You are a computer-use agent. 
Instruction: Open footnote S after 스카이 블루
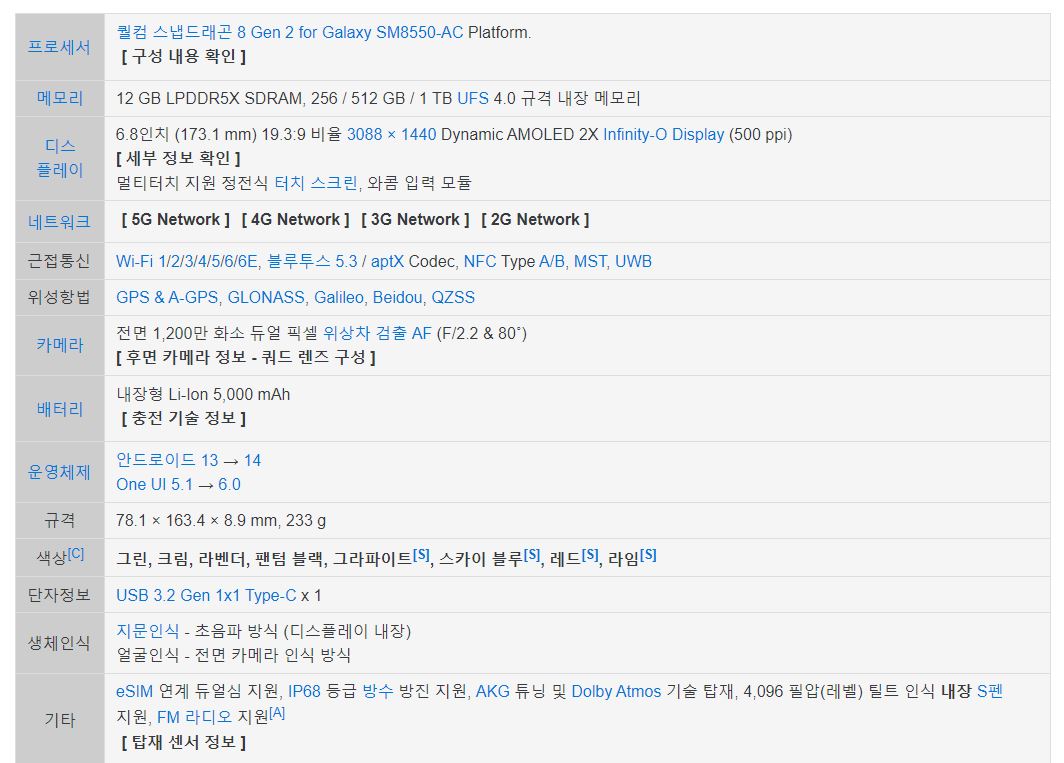tap(533, 554)
